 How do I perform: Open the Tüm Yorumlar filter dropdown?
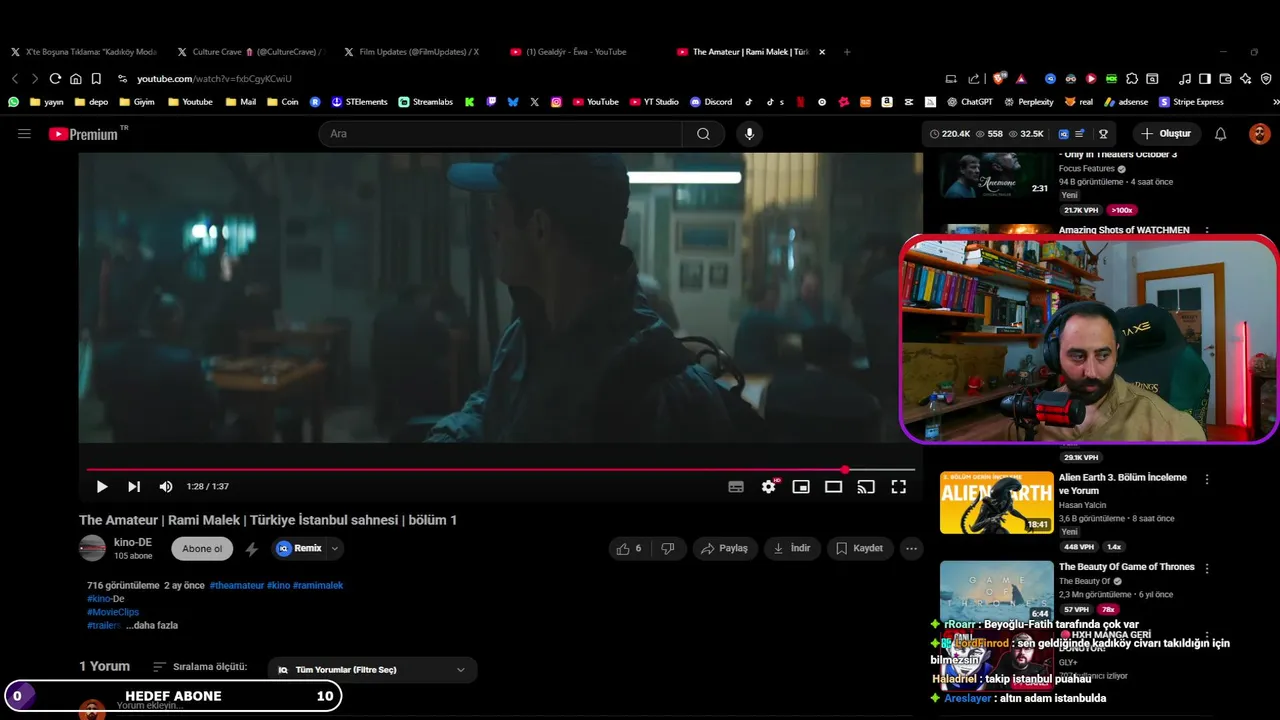click(x=371, y=670)
